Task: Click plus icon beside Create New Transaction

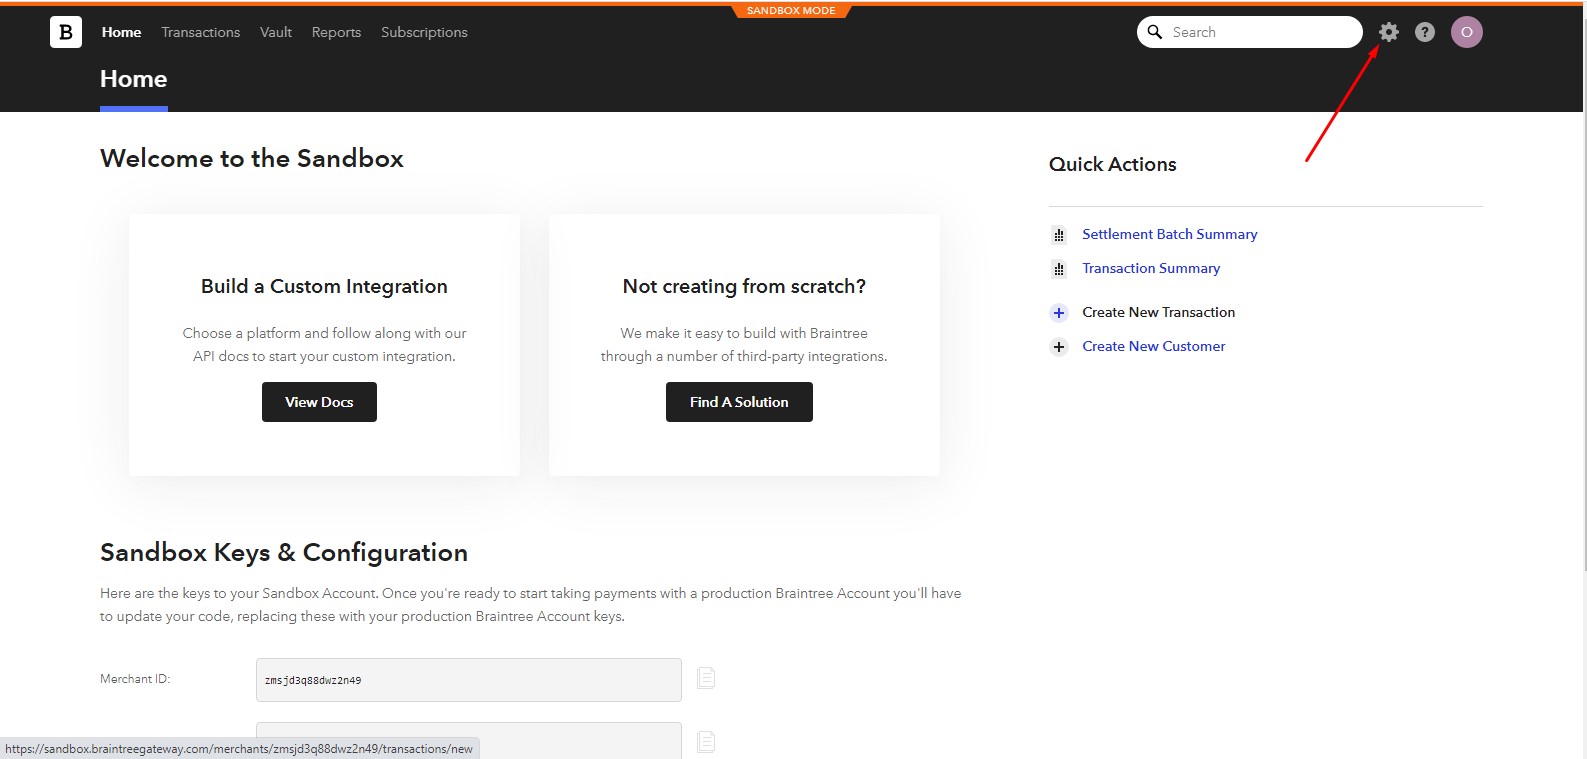Action: point(1059,313)
